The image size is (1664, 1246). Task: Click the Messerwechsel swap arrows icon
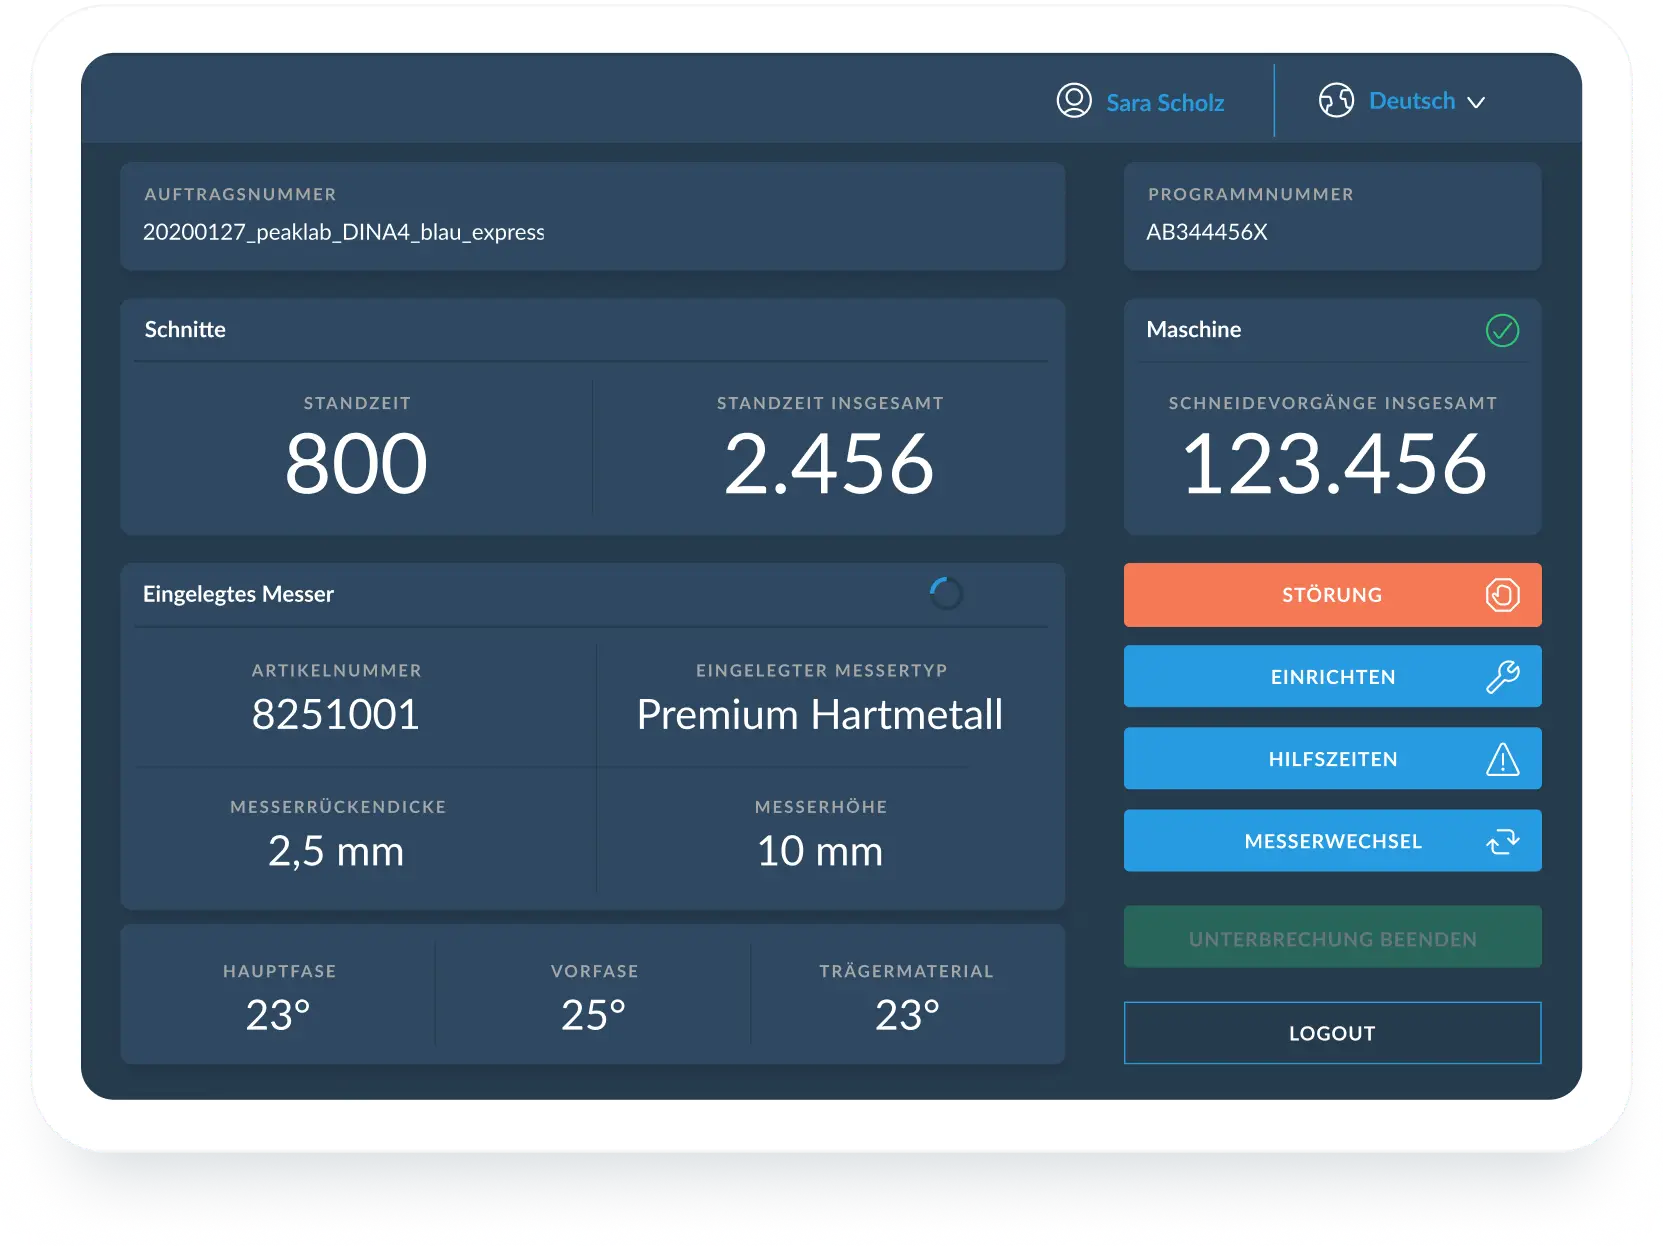(x=1502, y=841)
